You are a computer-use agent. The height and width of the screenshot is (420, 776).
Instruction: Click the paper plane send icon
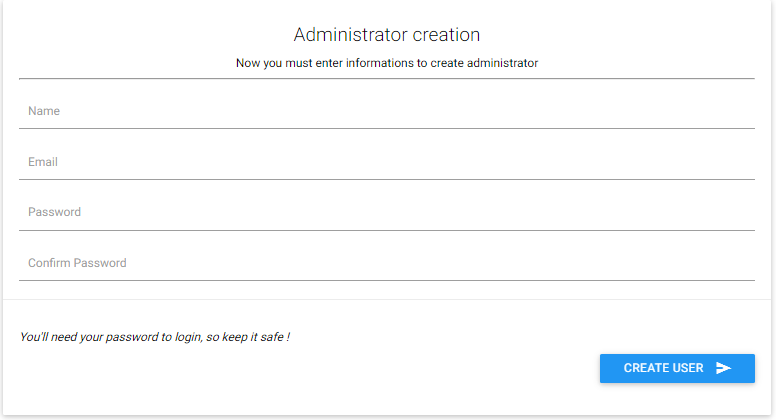(724, 368)
